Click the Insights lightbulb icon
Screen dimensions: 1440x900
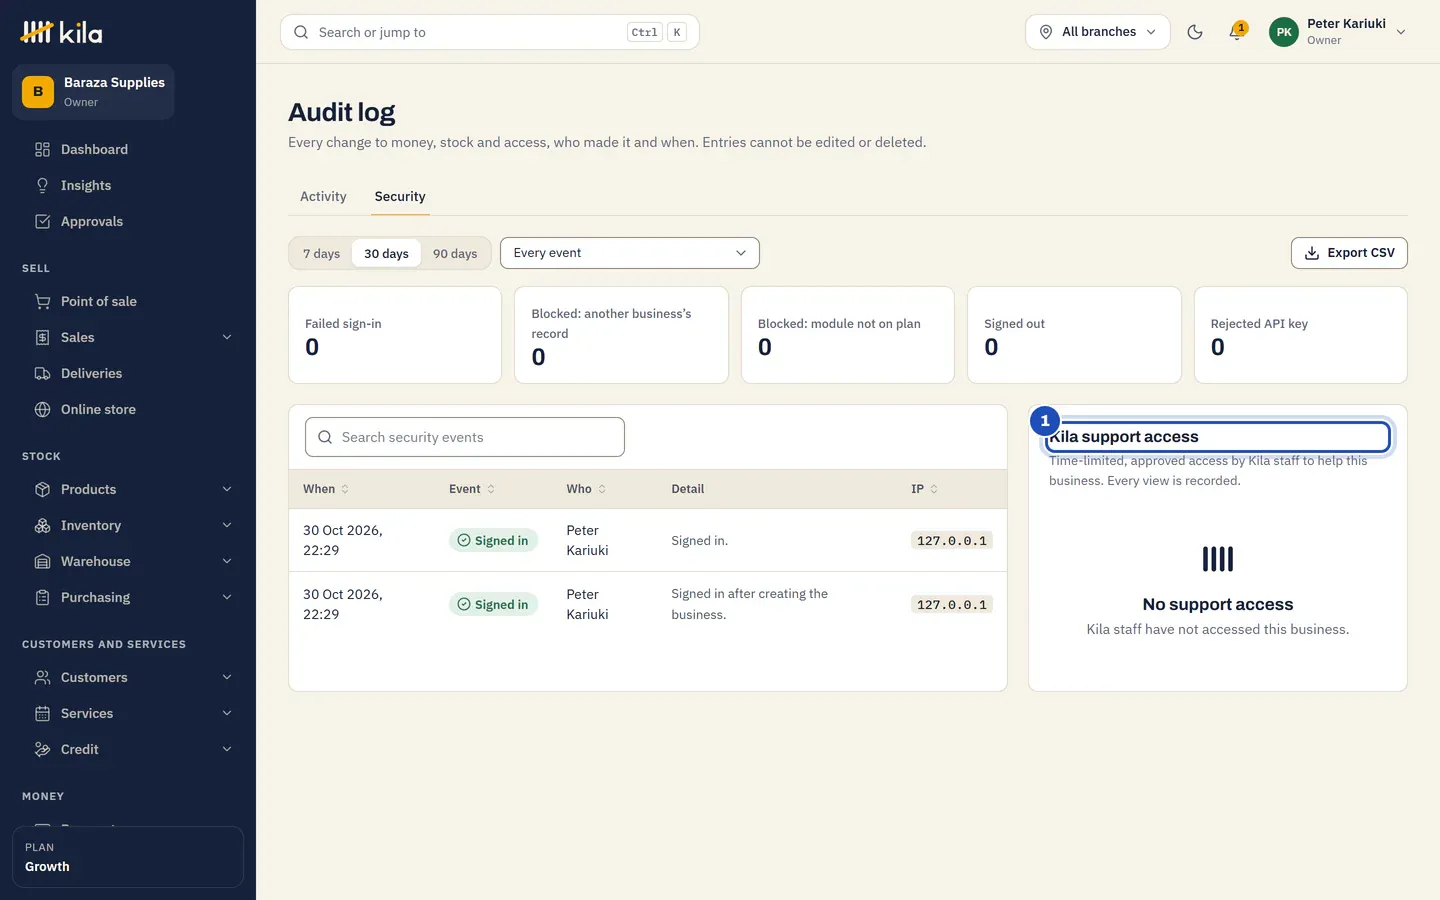tap(42, 186)
